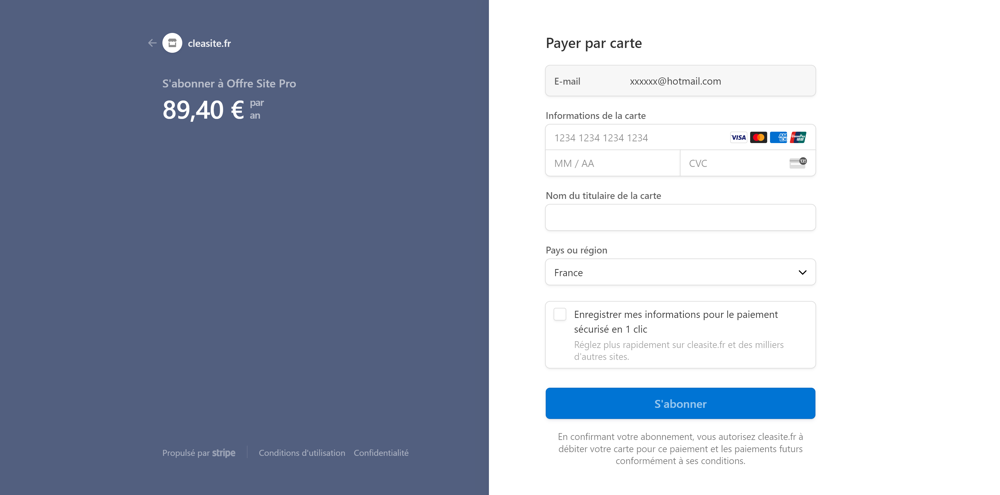Click the Stripe logo in footer

tap(224, 453)
